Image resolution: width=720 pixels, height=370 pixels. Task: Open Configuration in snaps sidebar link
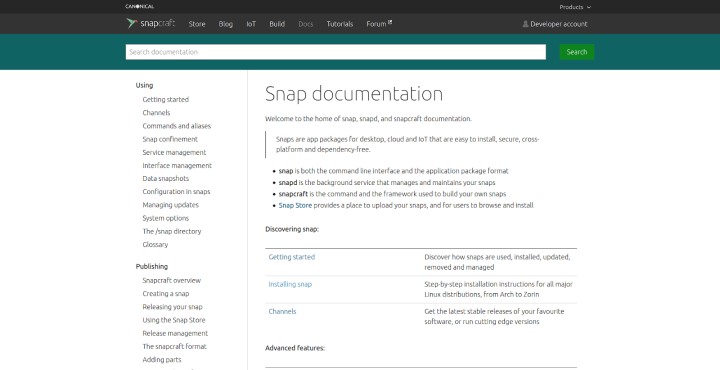pyautogui.click(x=176, y=192)
